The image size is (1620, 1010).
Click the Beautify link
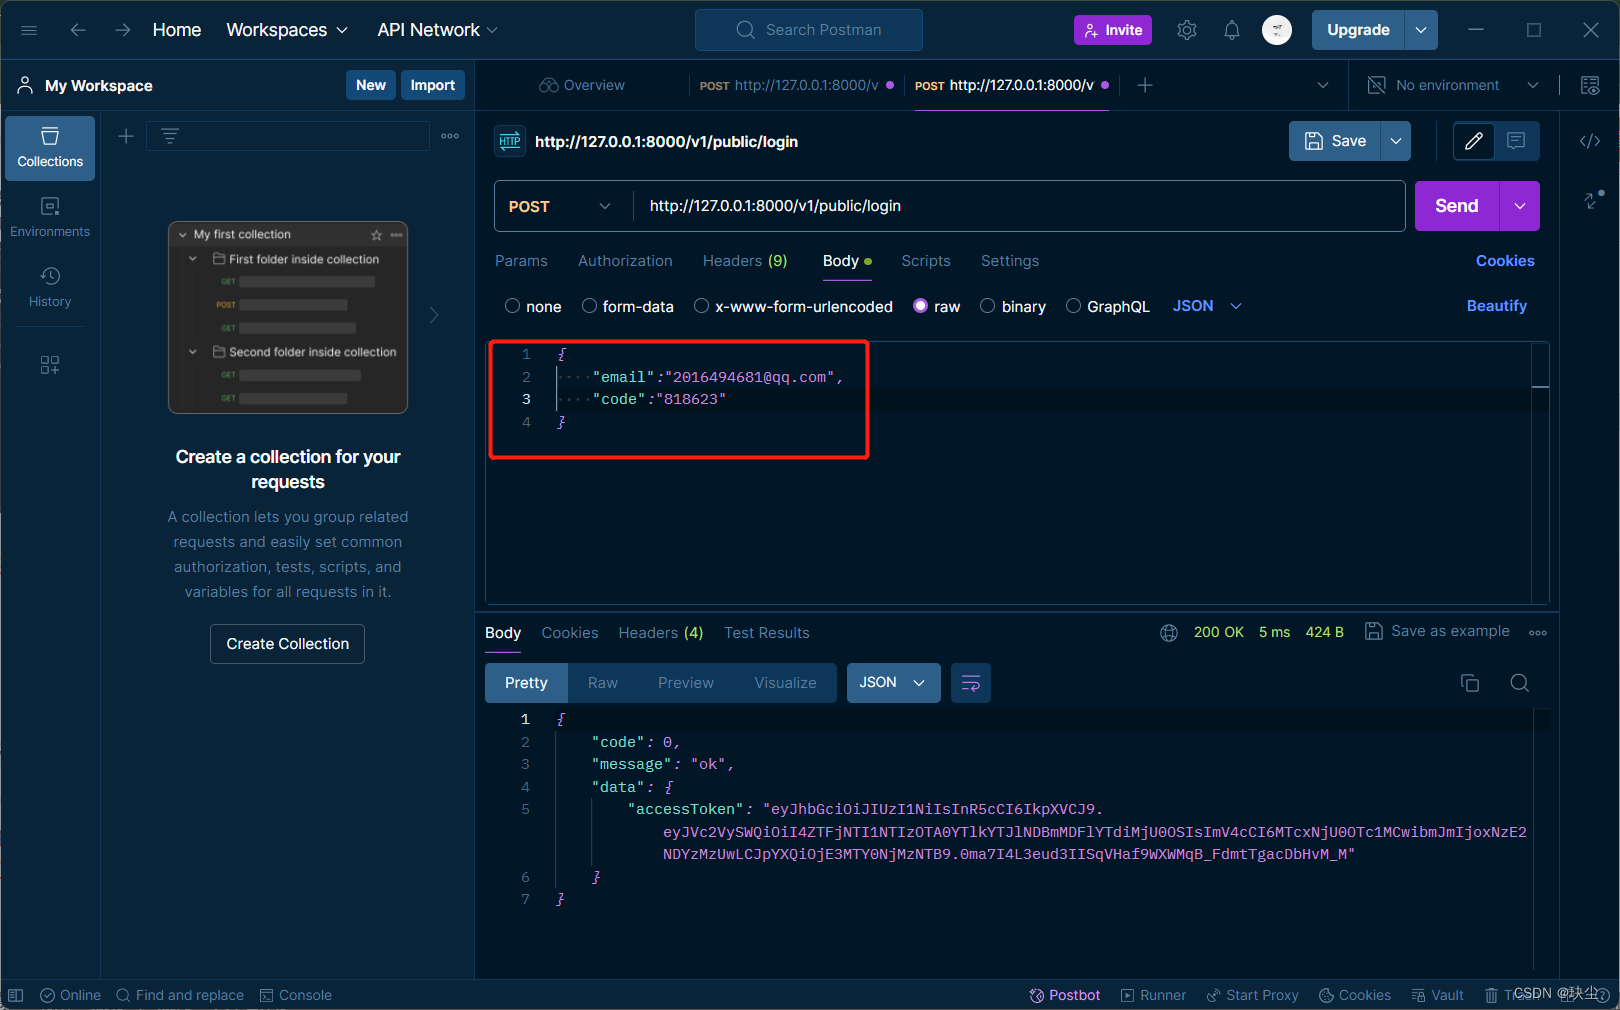pyautogui.click(x=1497, y=306)
